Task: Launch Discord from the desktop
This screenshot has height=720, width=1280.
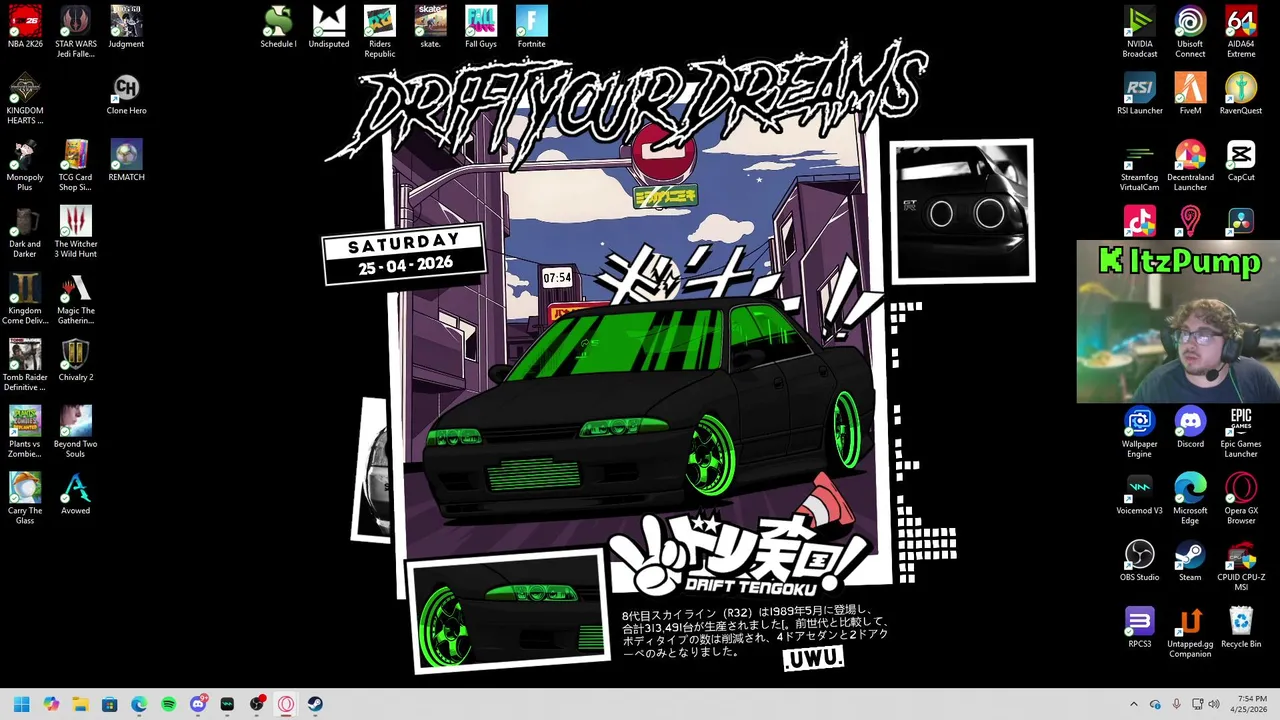Action: (1190, 428)
